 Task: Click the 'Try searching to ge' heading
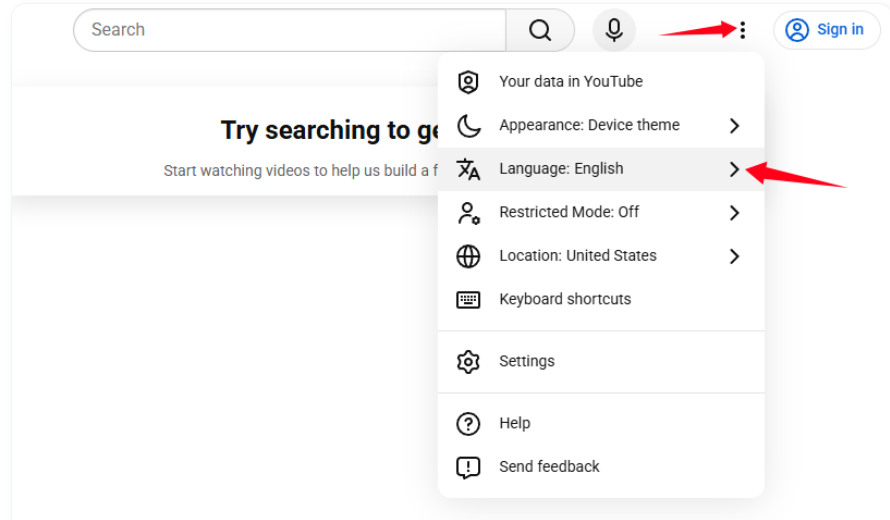(x=329, y=131)
